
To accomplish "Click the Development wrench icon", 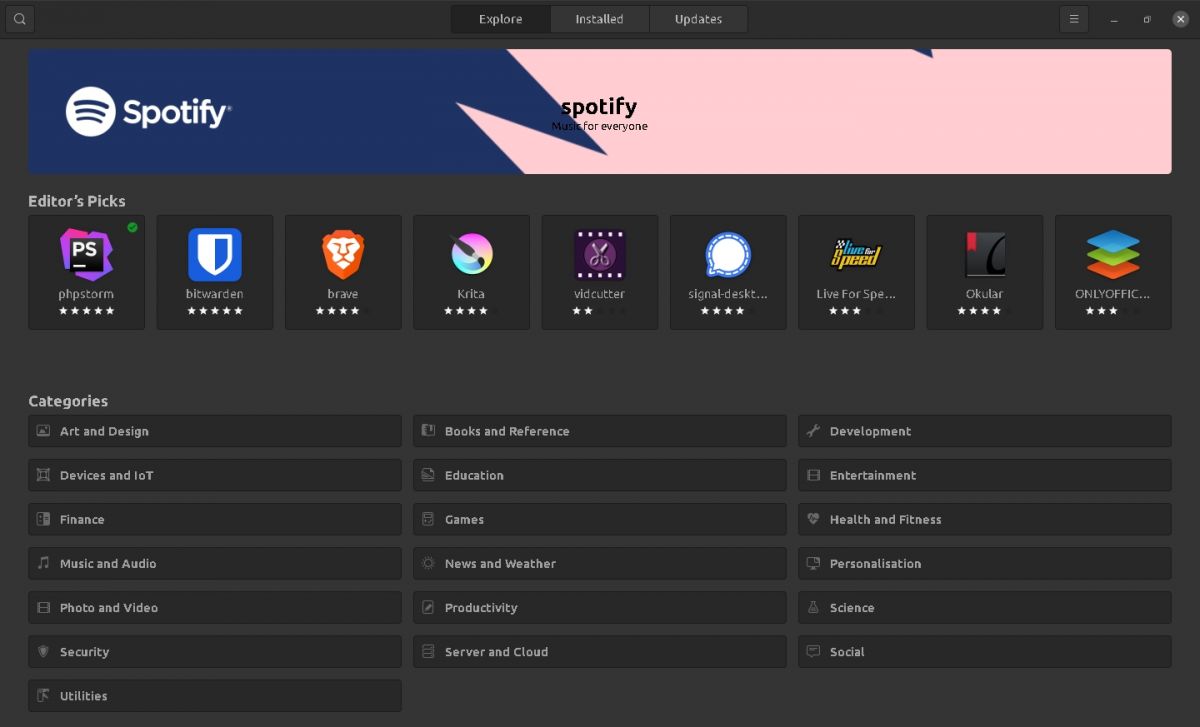I will (813, 431).
